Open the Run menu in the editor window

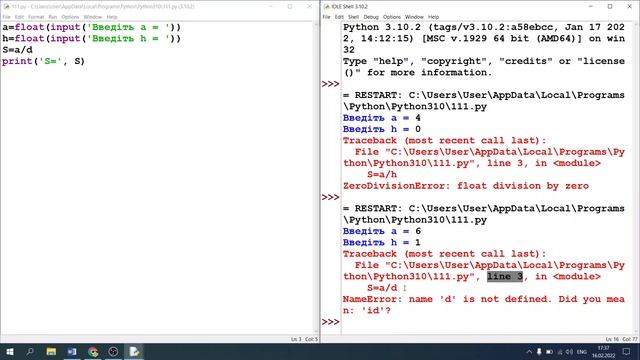53,17
